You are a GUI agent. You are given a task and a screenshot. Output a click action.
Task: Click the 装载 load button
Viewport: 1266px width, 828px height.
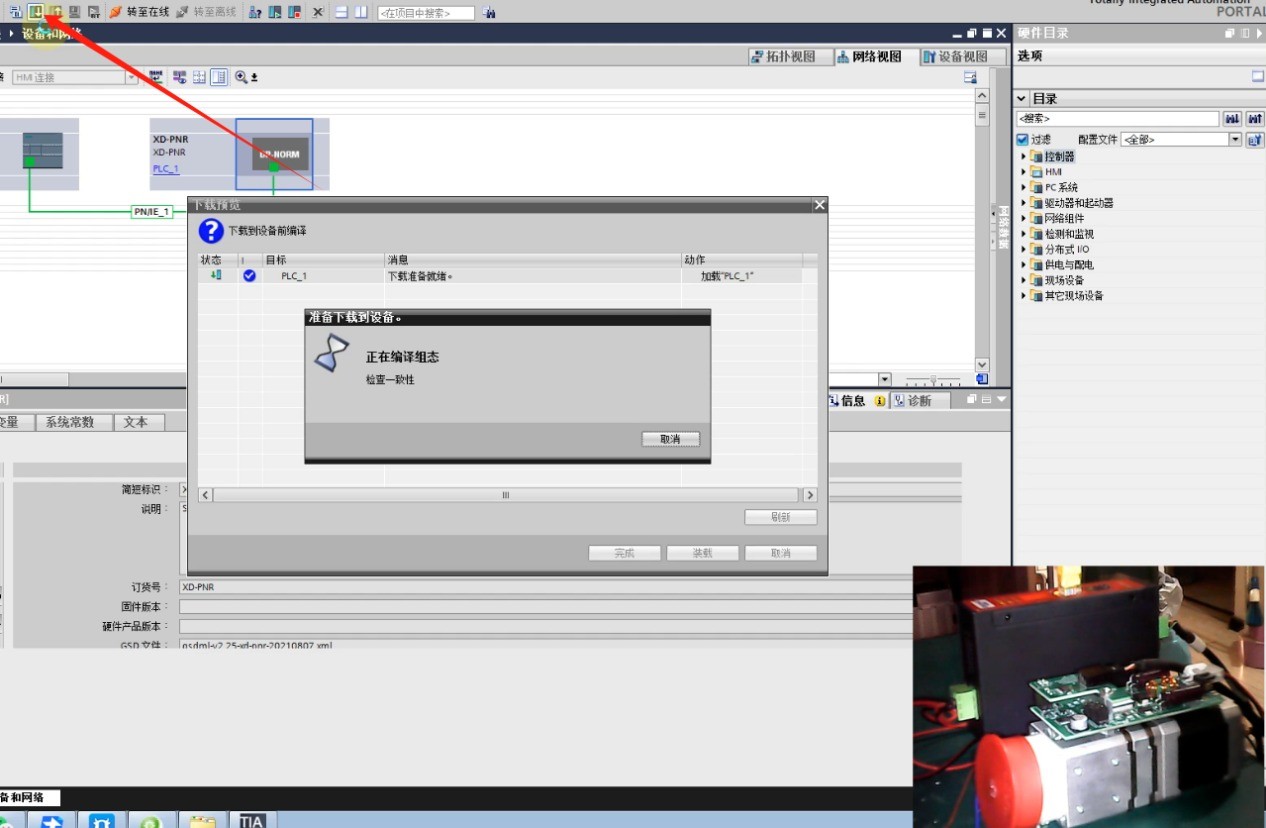703,553
